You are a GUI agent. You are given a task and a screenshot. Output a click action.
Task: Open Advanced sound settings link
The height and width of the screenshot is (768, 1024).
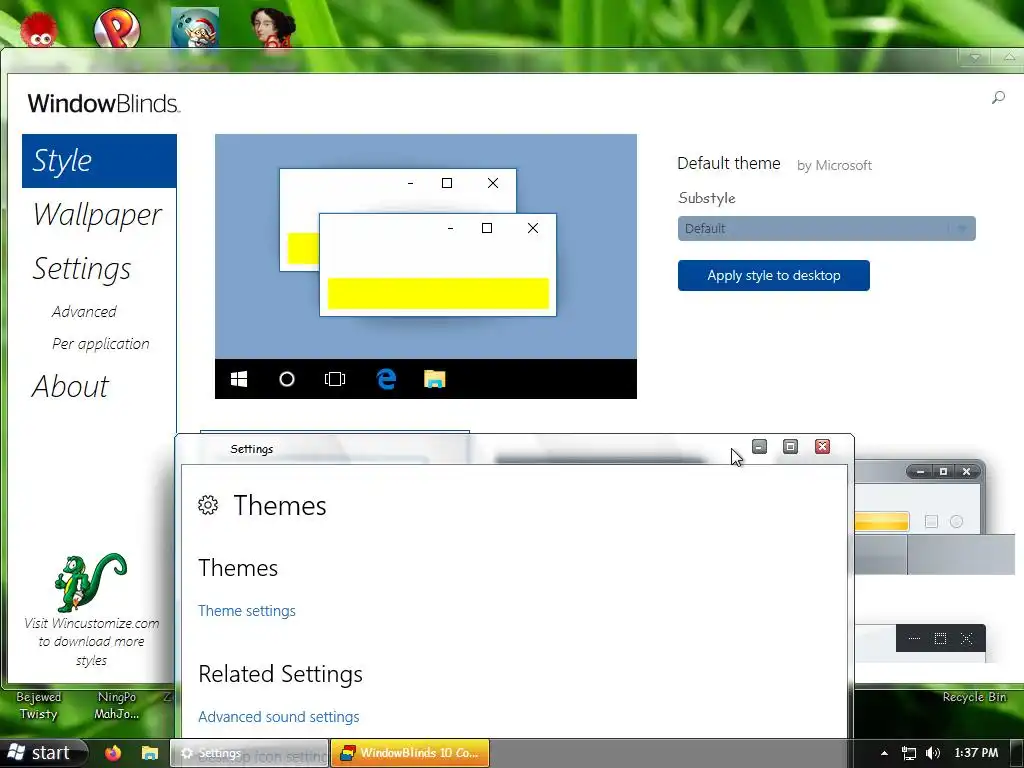(279, 716)
